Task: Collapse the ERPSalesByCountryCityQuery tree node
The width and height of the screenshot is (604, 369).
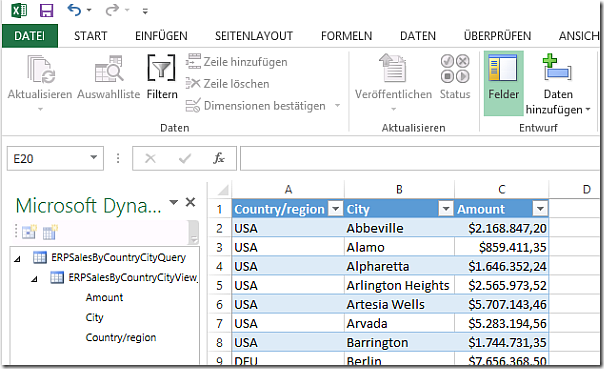Action: click(17, 259)
